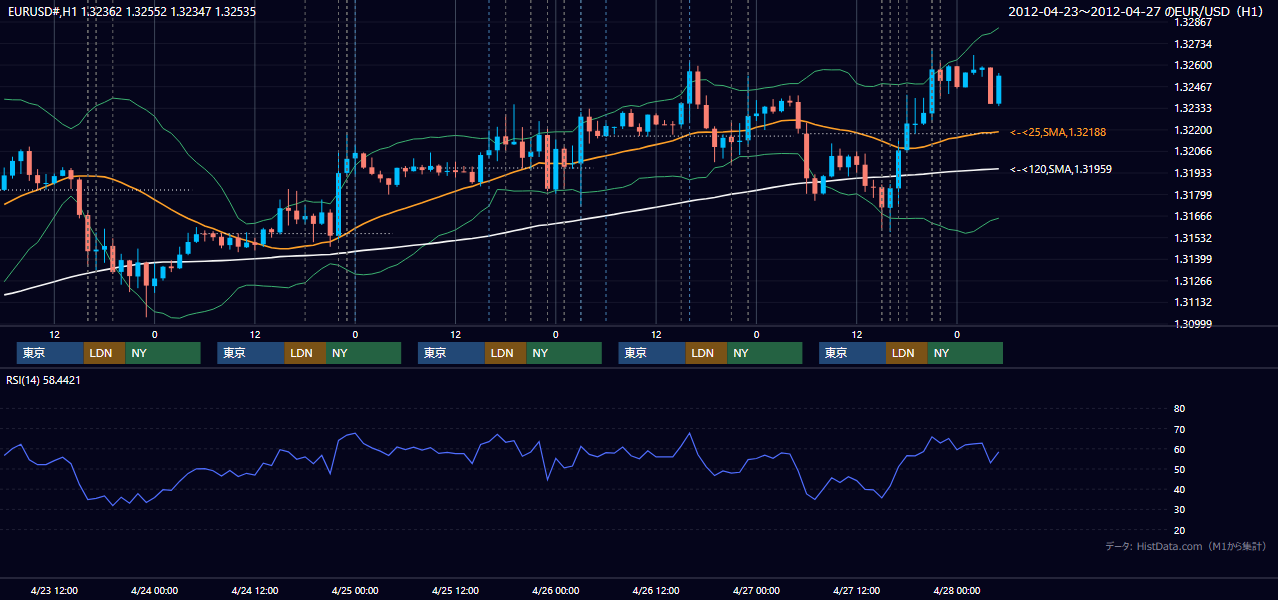Click the orange 25 SMA label 1.32188
Viewport: 1278px width, 600px height.
(x=1058, y=132)
